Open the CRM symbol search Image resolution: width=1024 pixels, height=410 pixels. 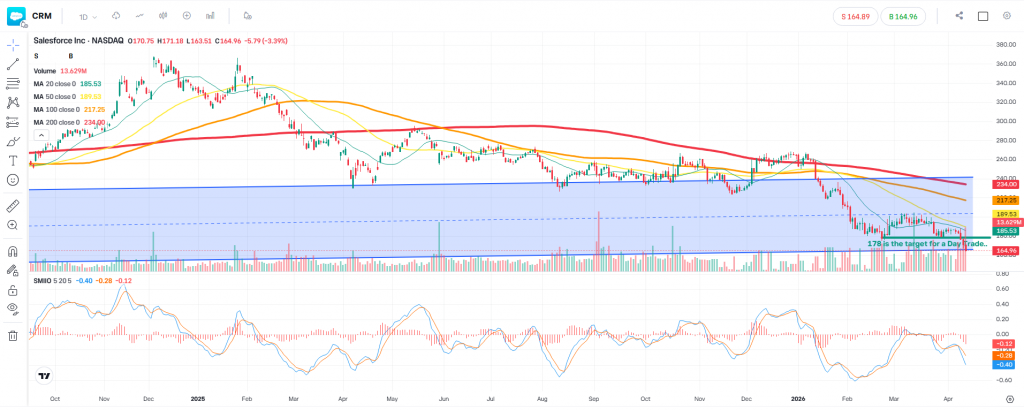(44, 16)
